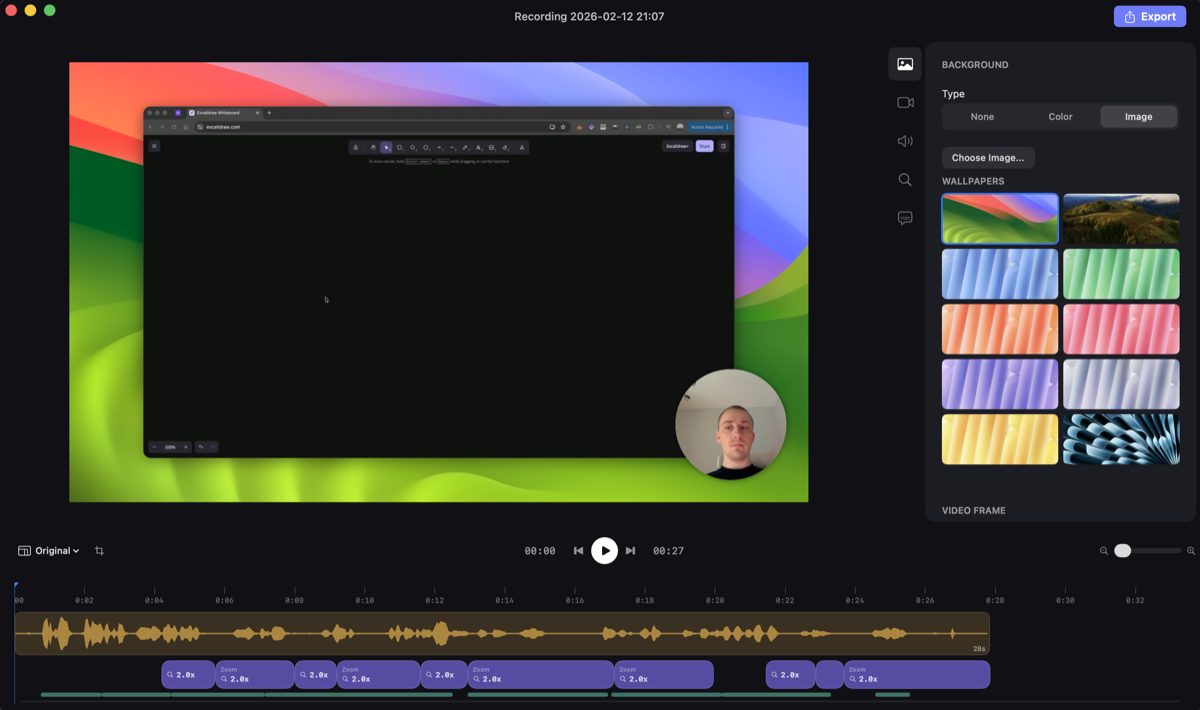Switch background Type to None
Screen dimensions: 1200x710
pos(981,116)
